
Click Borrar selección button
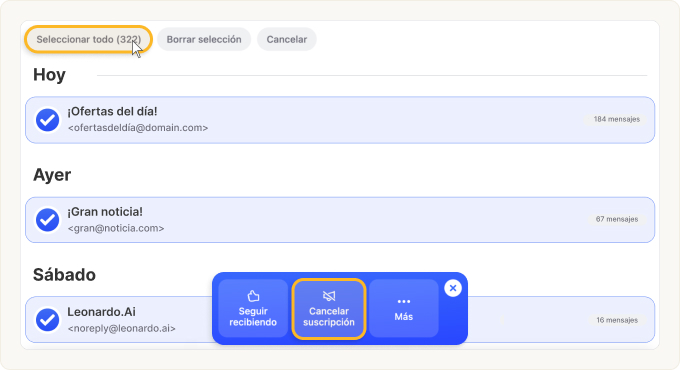(x=204, y=39)
